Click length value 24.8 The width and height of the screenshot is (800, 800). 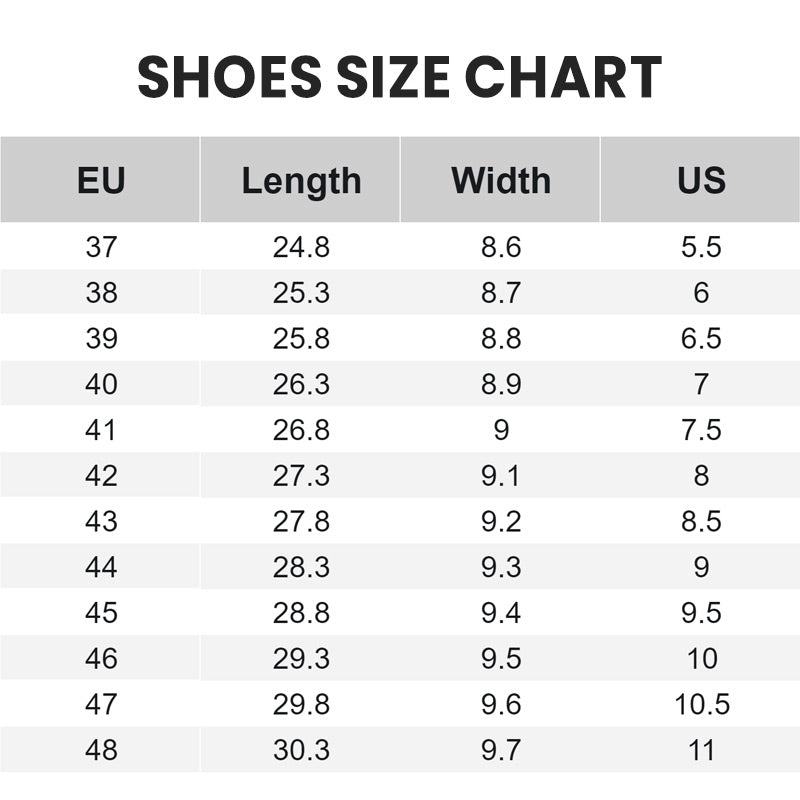[x=301, y=247]
